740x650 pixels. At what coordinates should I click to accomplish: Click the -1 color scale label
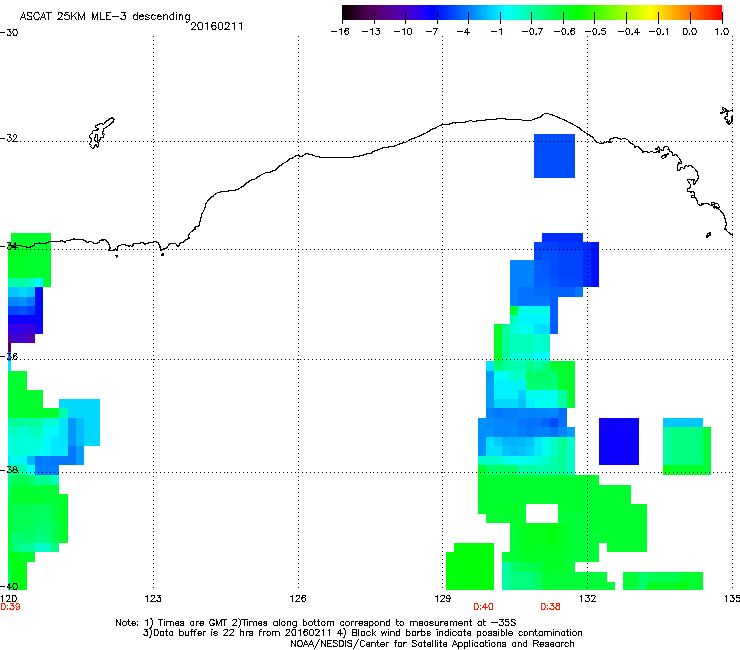(496, 32)
